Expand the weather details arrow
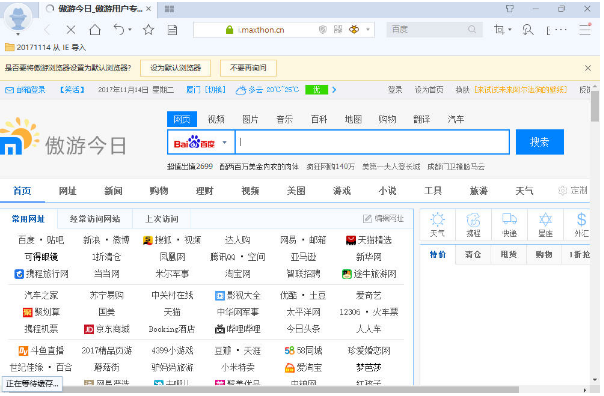 pos(334,90)
